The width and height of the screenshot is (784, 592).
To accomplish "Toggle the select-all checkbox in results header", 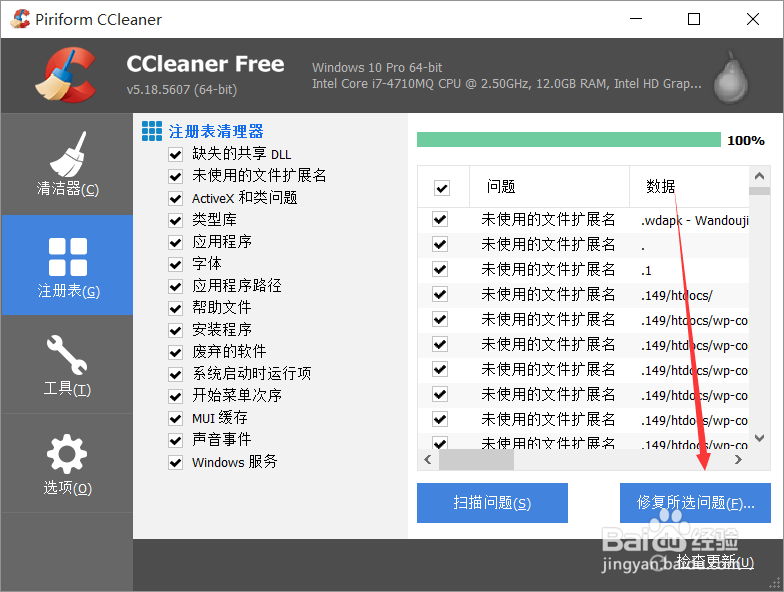I will point(442,188).
